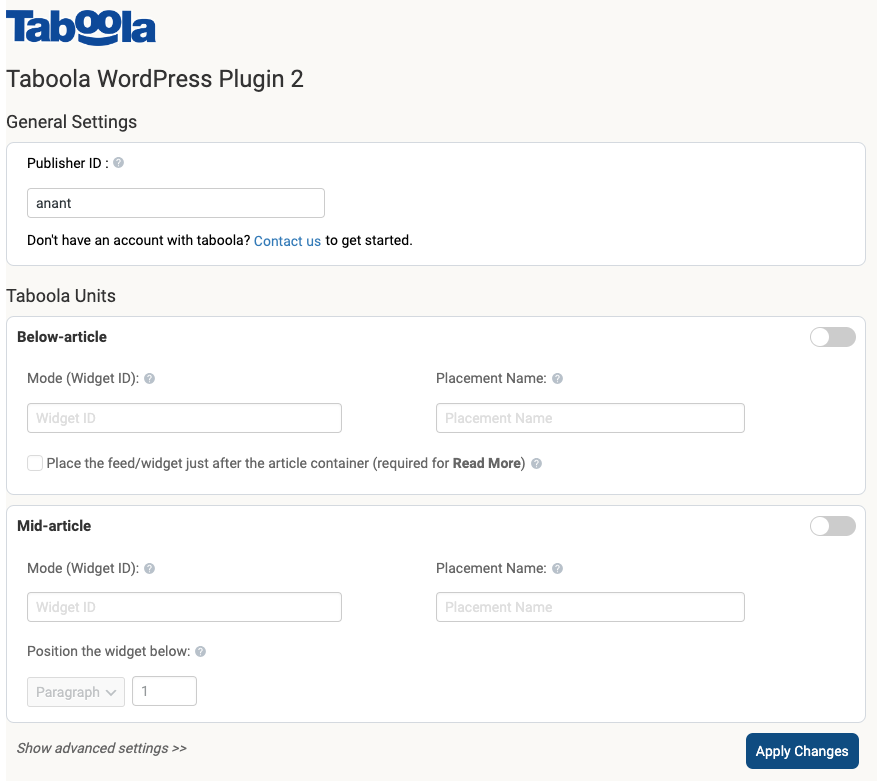
Task: Click the Mid-article Widget ID field
Action: click(x=184, y=607)
